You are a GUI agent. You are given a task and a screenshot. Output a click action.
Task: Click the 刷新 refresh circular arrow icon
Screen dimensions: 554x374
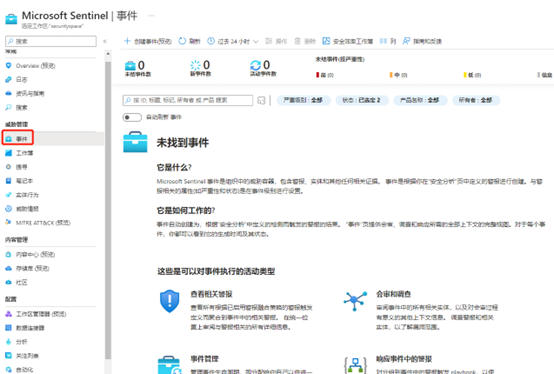pos(182,41)
